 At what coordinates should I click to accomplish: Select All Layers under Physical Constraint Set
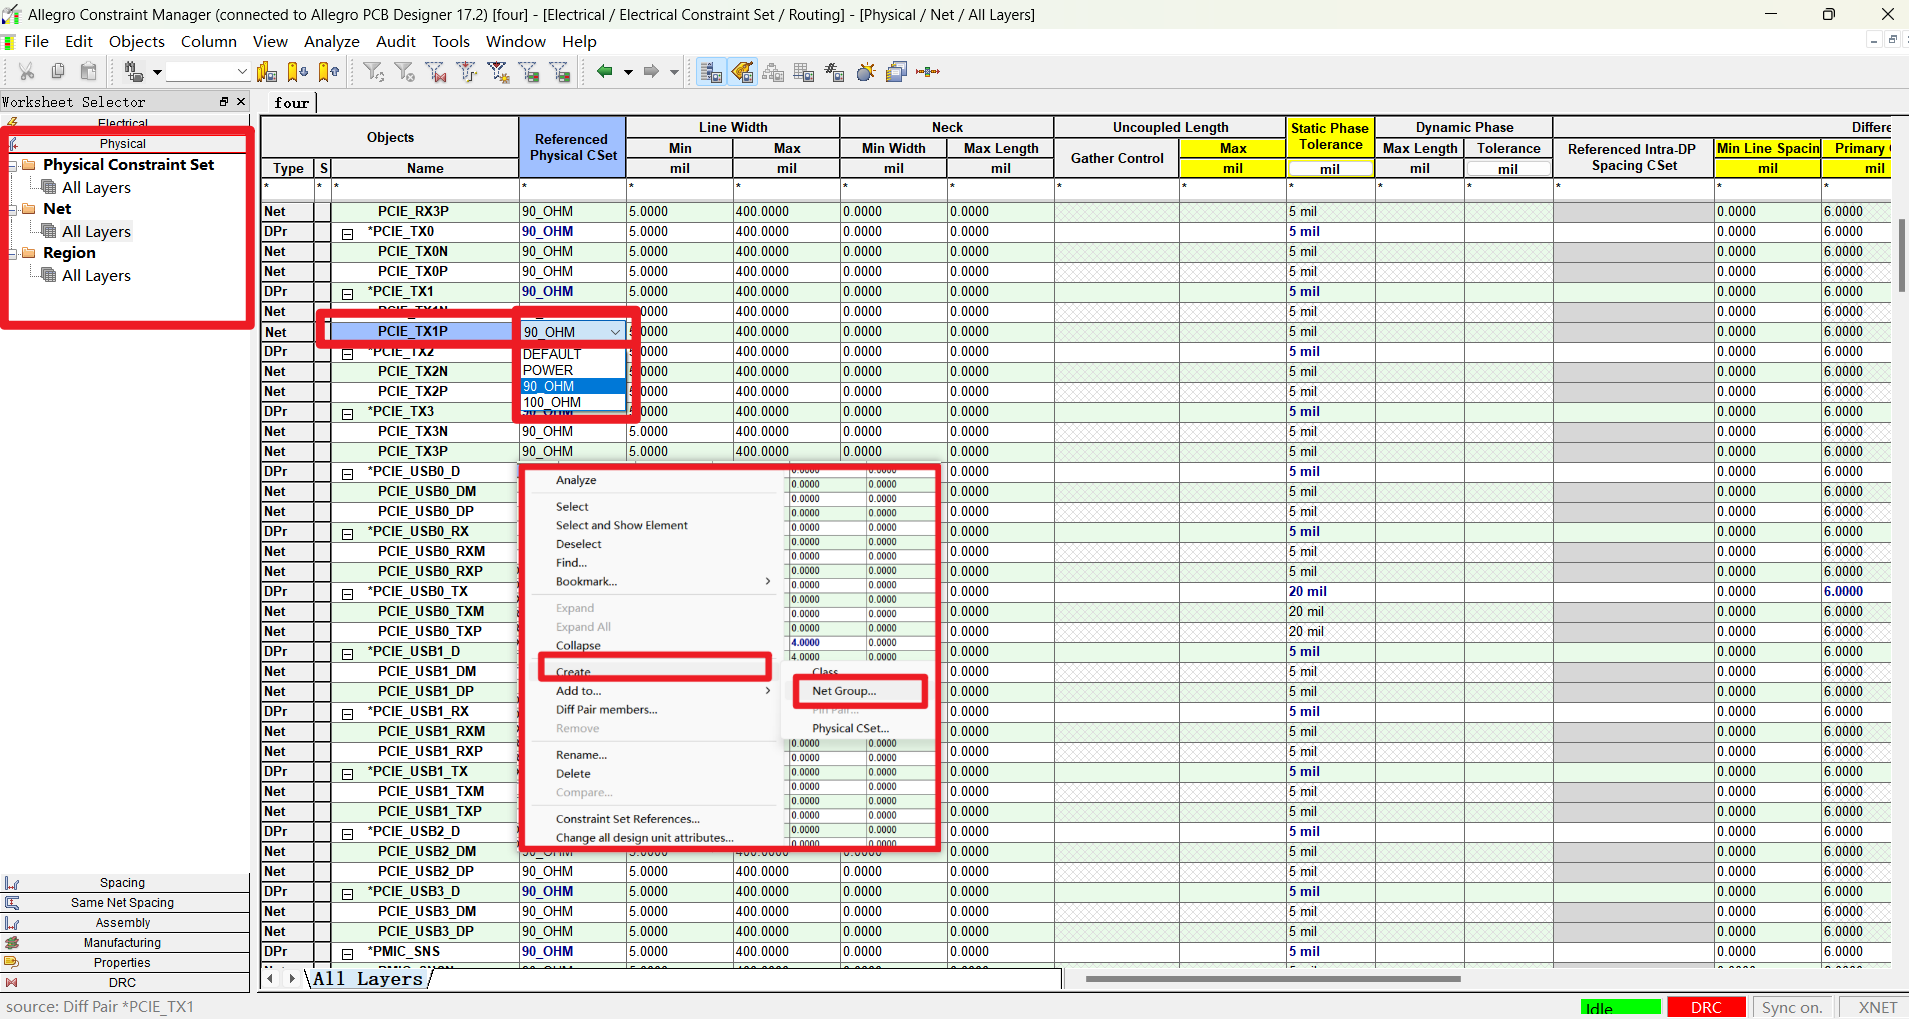(x=96, y=187)
